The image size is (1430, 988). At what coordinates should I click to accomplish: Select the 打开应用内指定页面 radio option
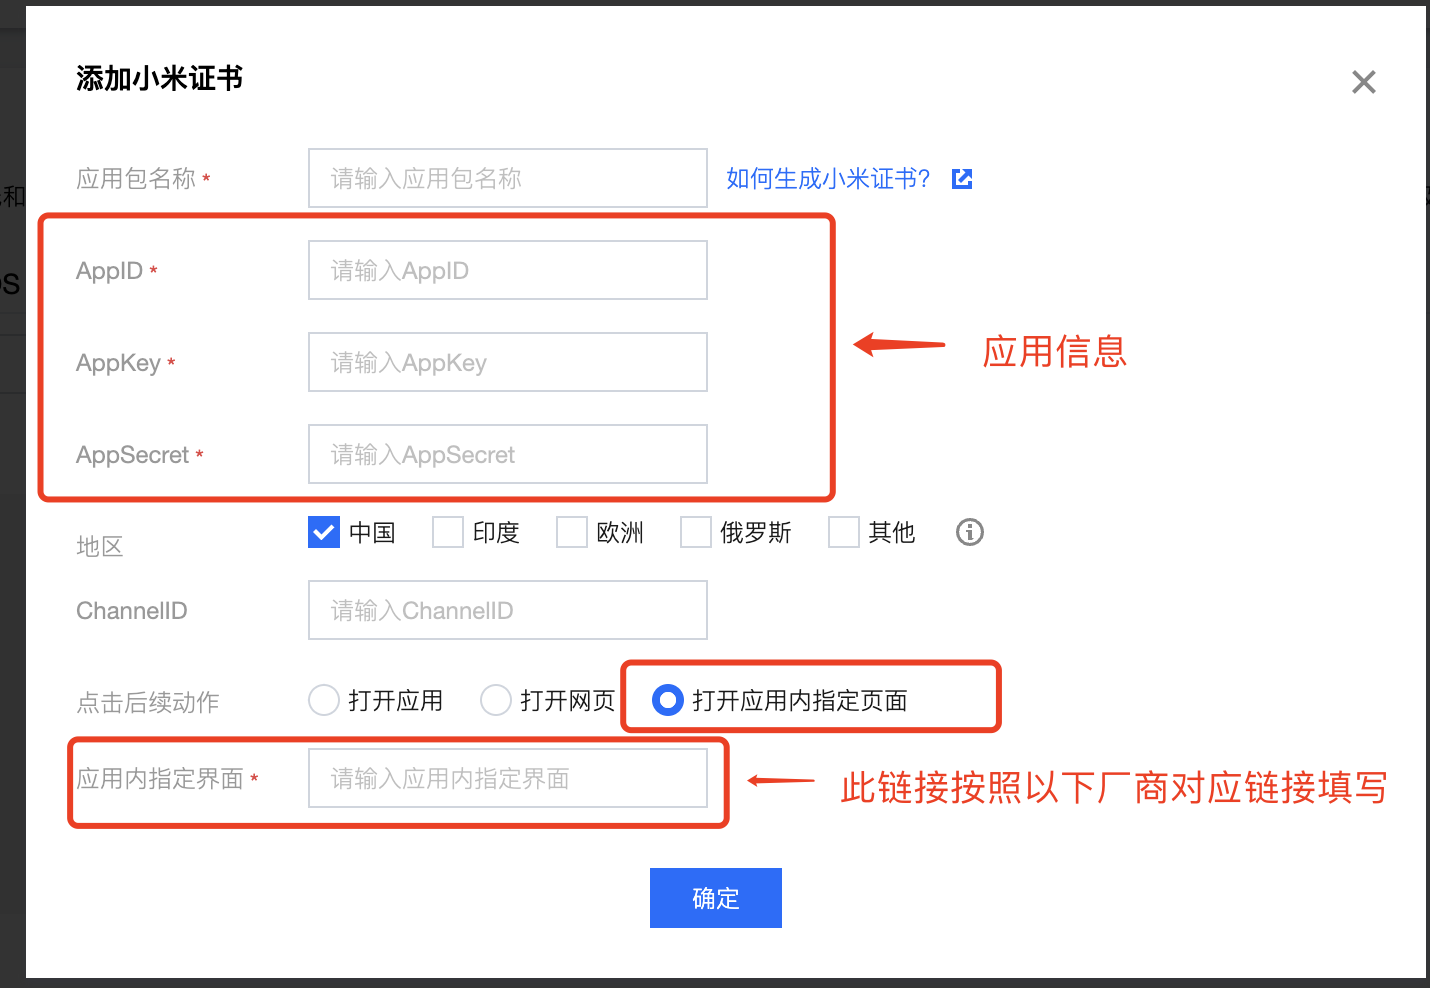coord(668,700)
